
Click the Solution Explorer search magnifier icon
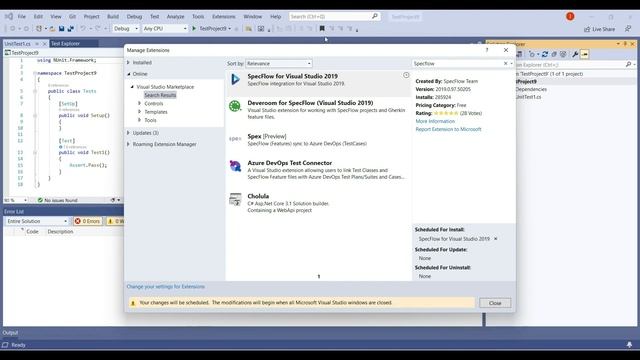pos(629,64)
